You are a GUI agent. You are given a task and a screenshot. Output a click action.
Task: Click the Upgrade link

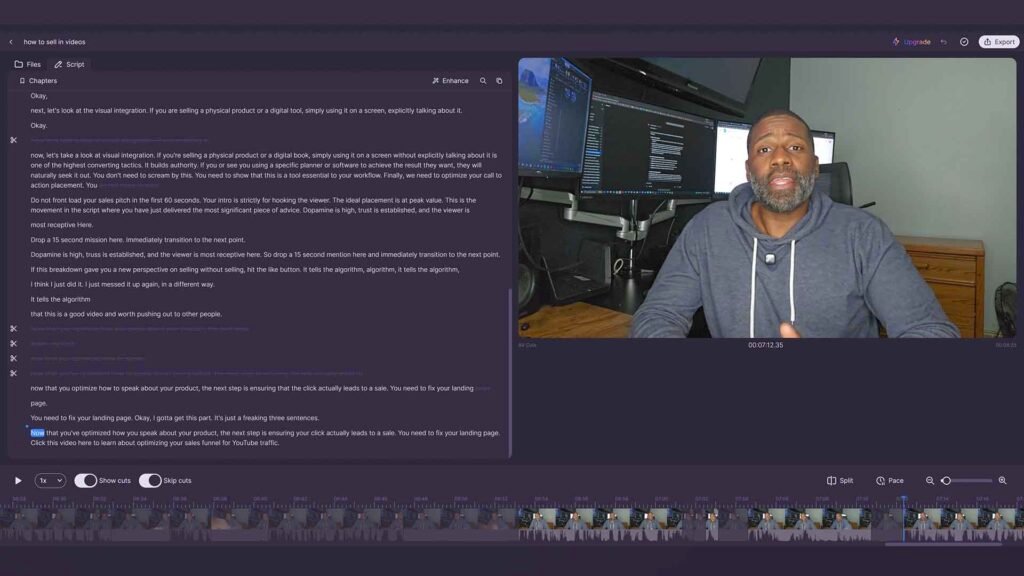pyautogui.click(x=911, y=42)
